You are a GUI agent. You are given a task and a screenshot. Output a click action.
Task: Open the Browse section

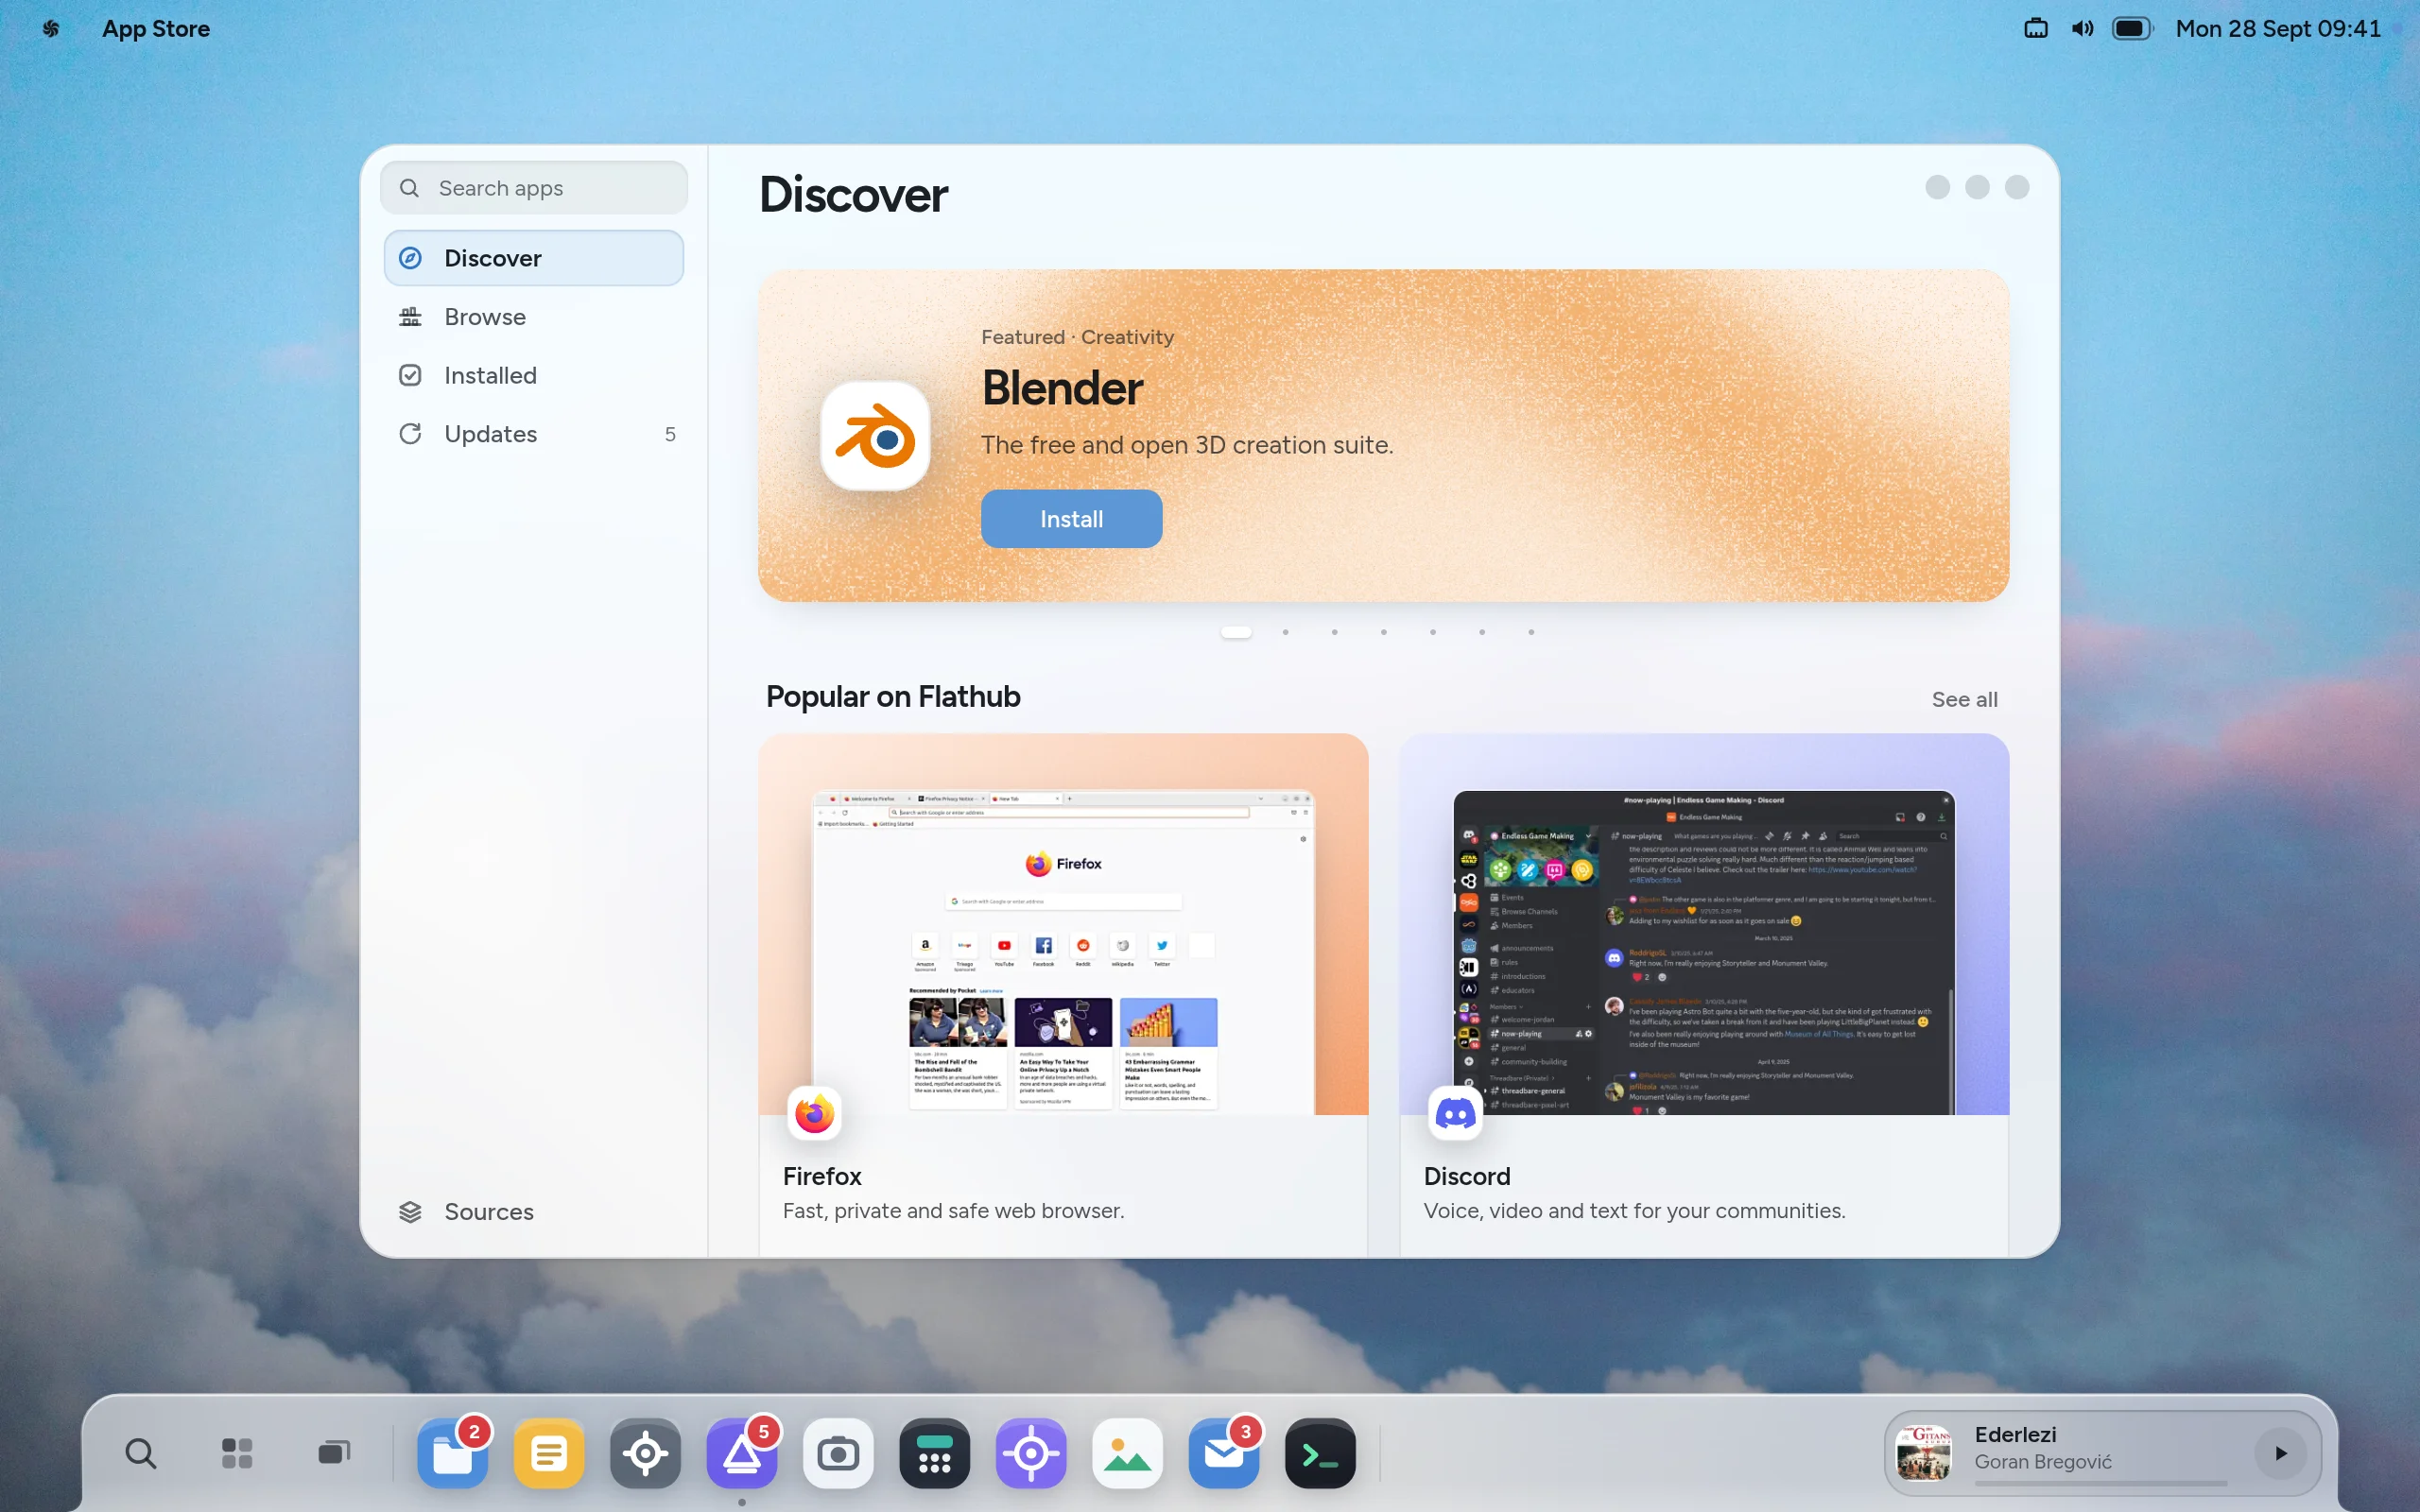click(x=533, y=317)
